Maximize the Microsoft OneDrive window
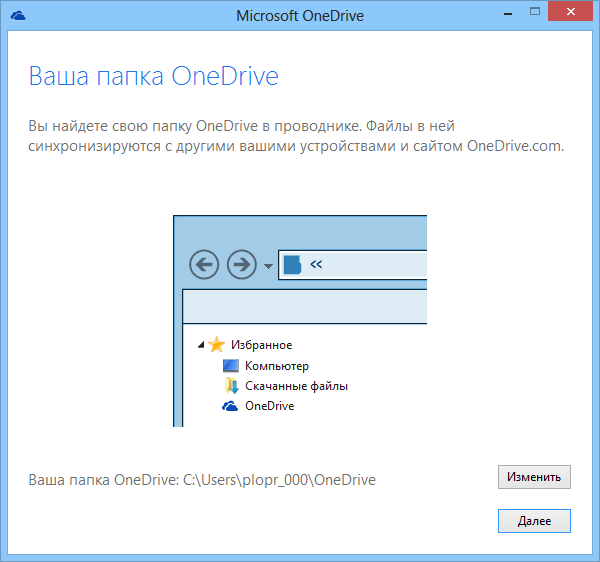 (x=535, y=12)
